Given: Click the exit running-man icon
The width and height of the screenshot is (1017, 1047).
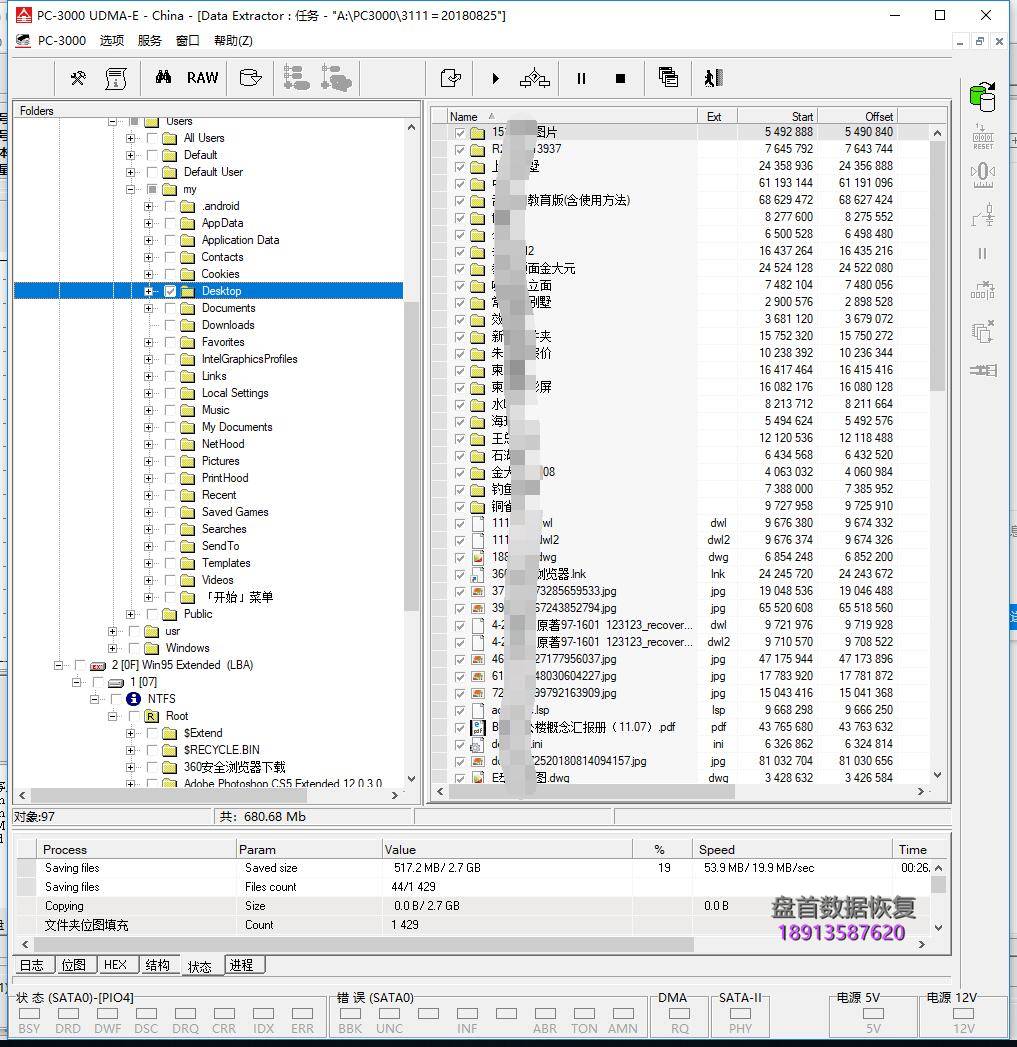Looking at the screenshot, I should tap(712, 78).
